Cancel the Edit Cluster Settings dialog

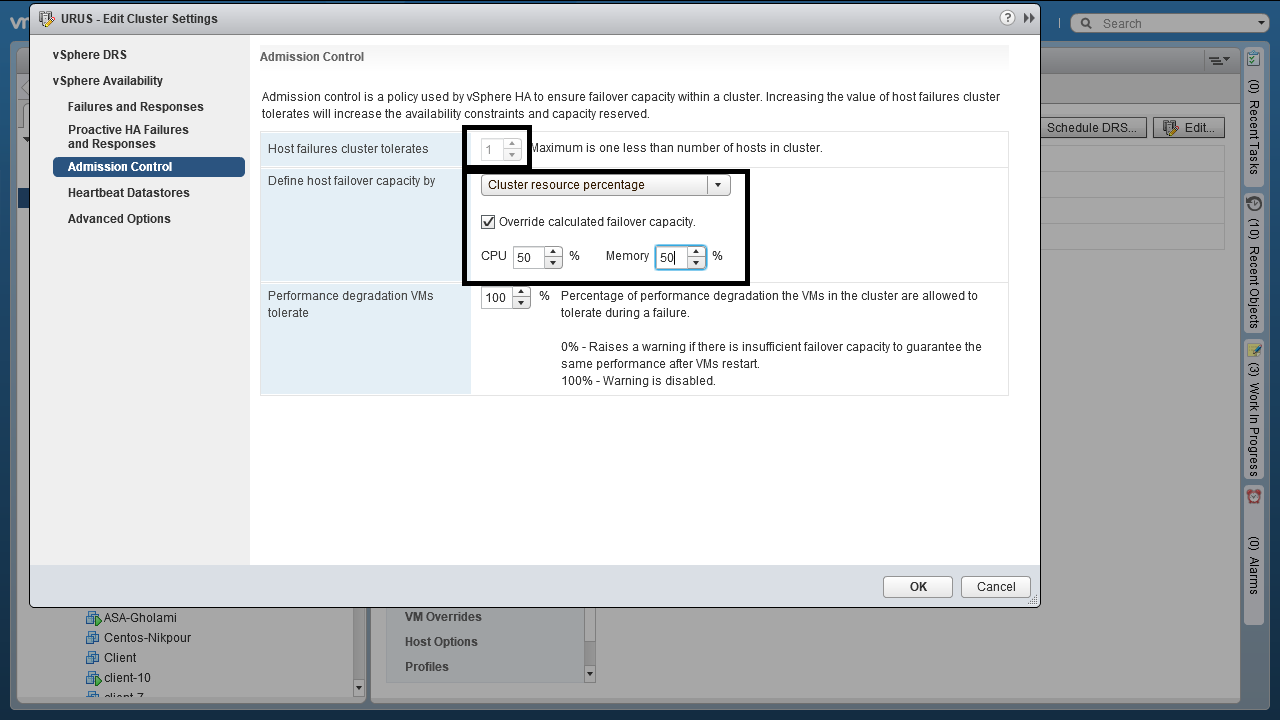point(995,587)
